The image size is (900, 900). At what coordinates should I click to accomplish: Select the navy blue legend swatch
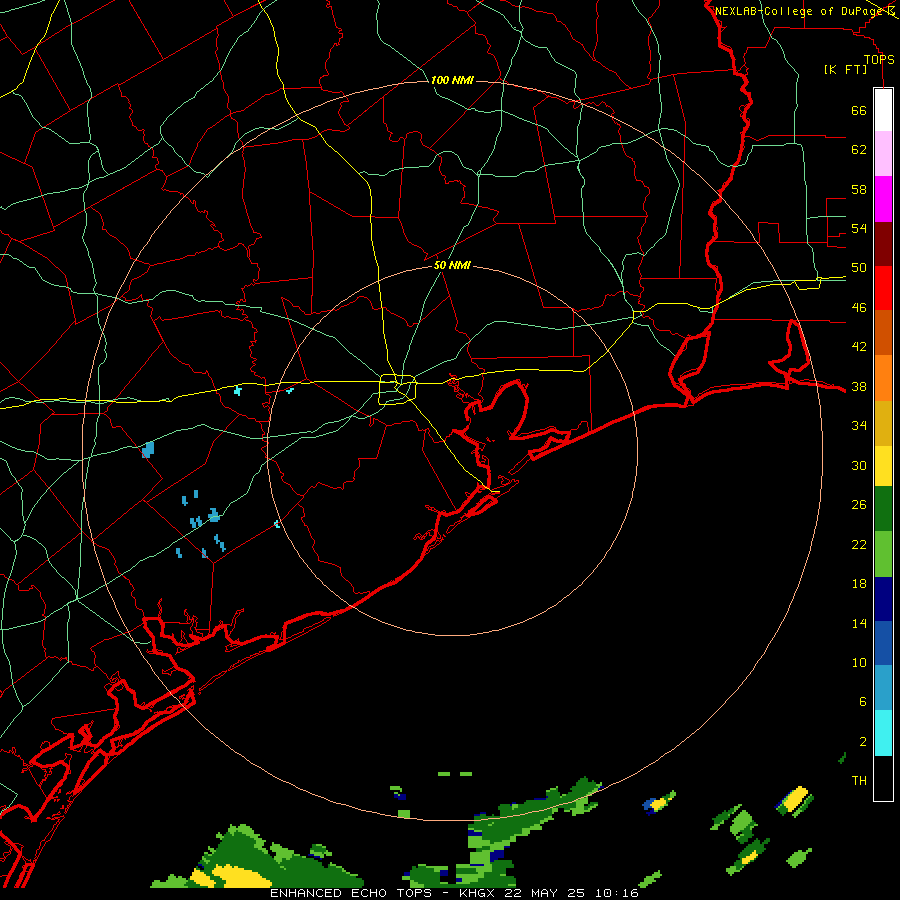pos(883,599)
